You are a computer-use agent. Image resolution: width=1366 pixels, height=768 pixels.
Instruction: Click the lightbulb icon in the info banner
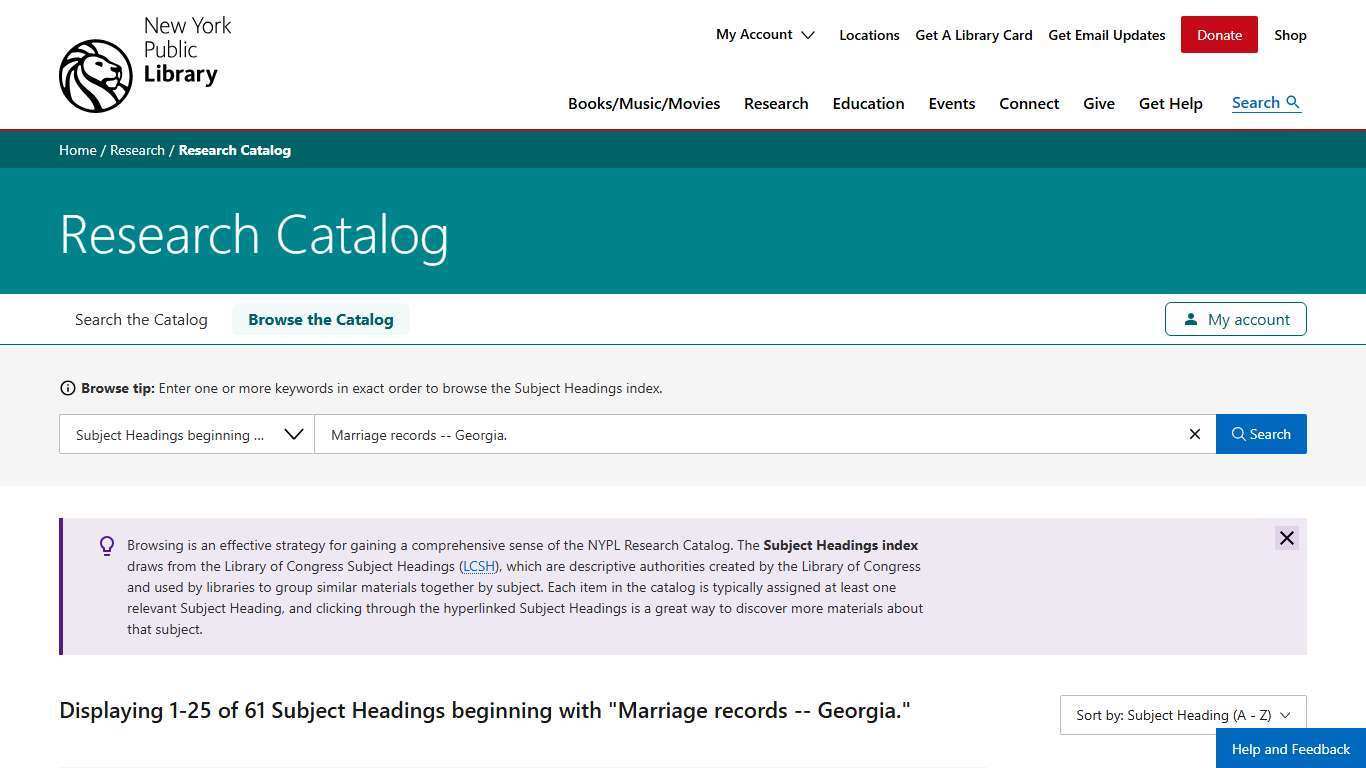coord(107,546)
